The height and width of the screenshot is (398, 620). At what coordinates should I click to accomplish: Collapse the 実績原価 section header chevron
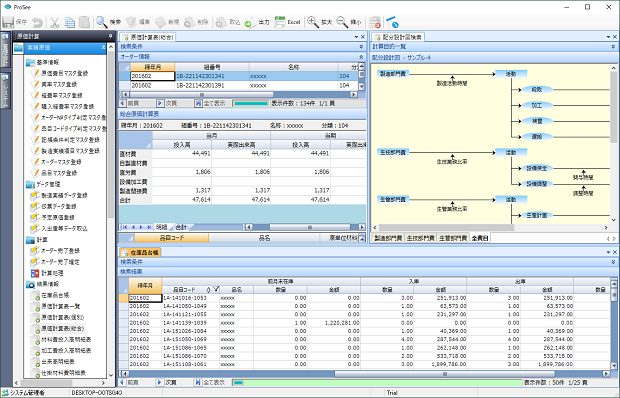(x=103, y=47)
